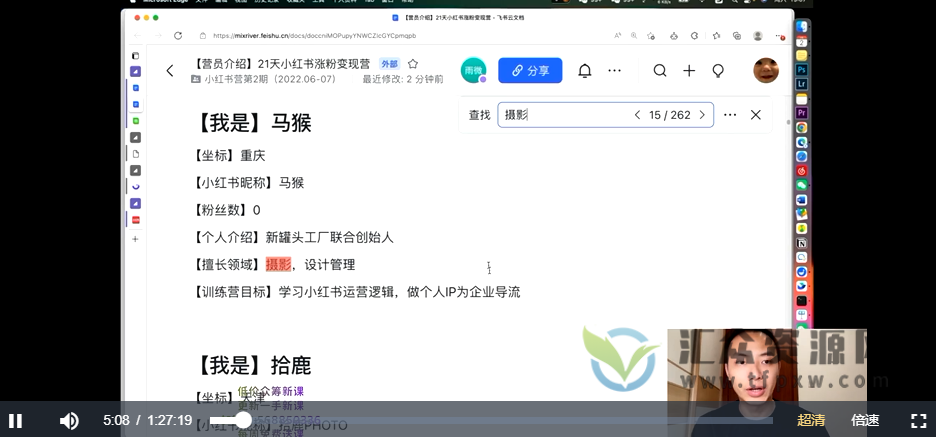
Task: Jump to previous search match
Action: pos(637,115)
